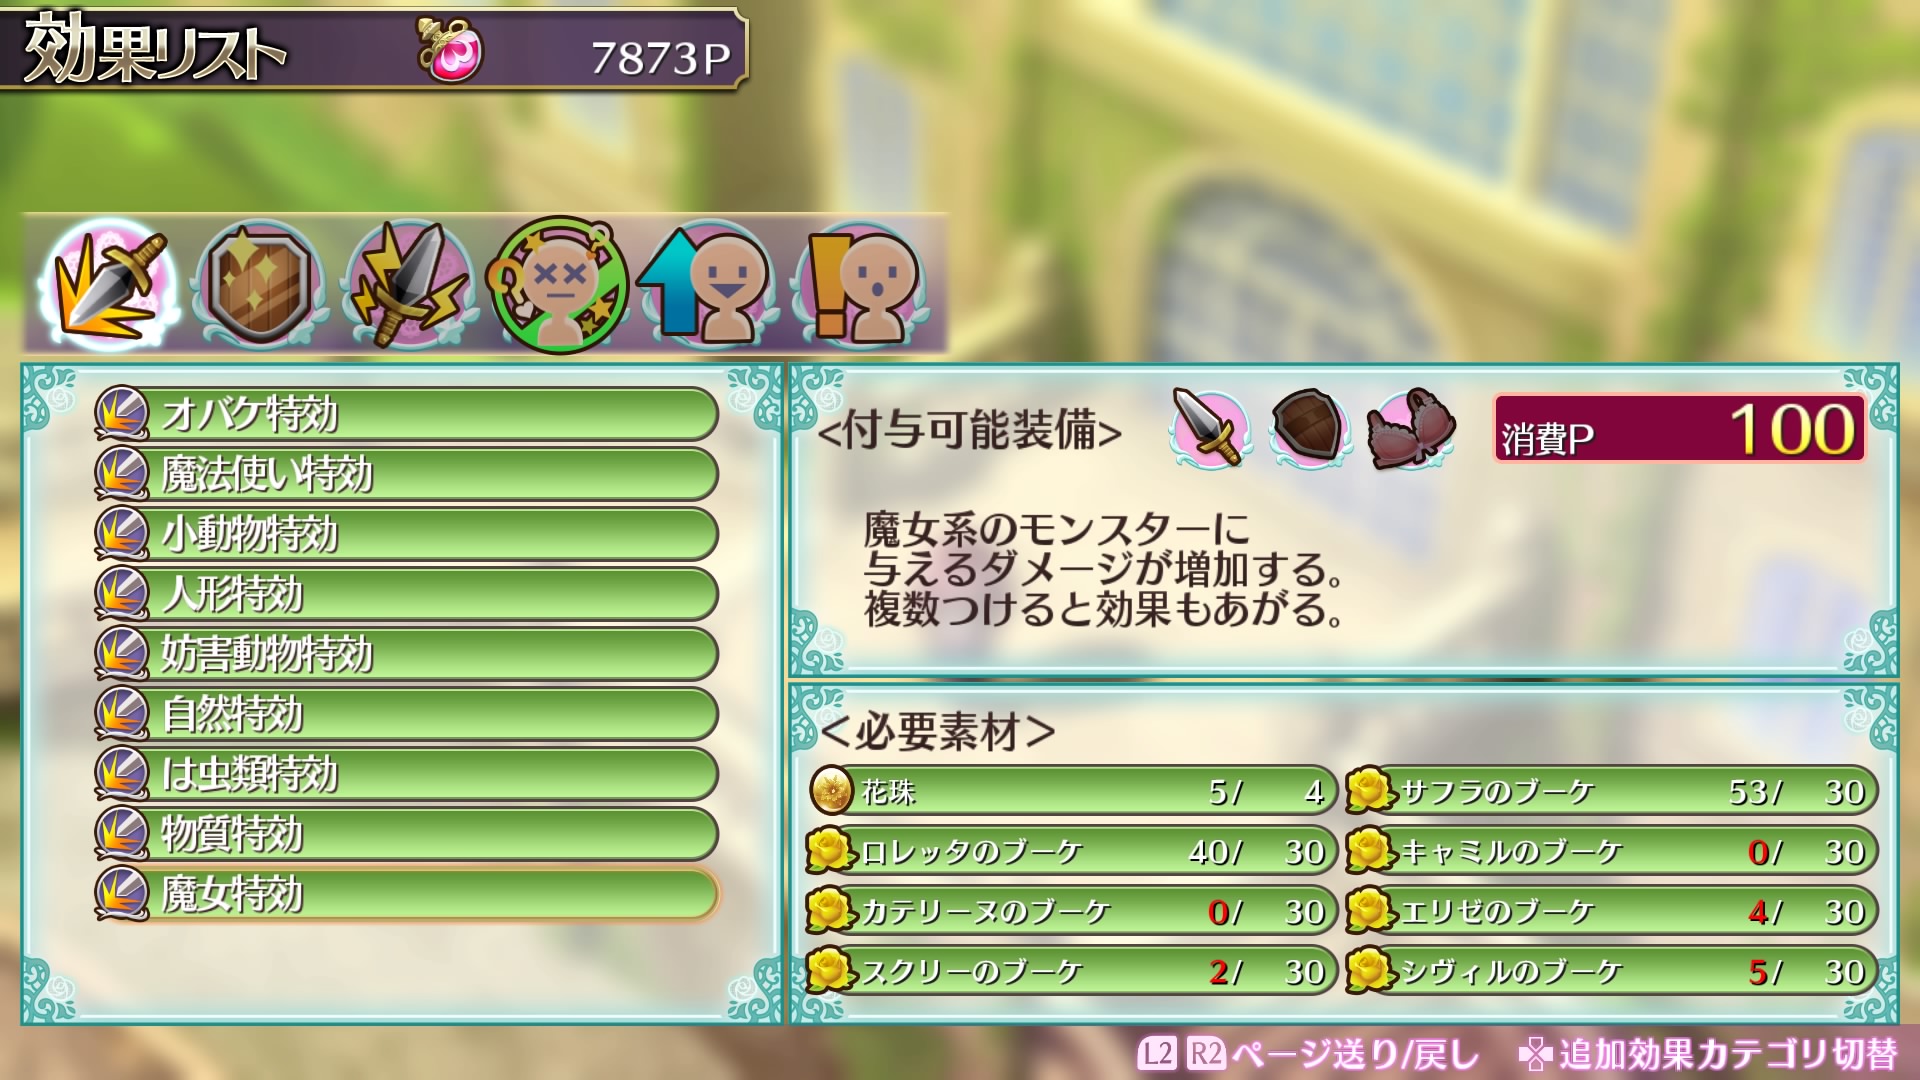Pick the highlighted 魔女特効 entry
1920x1080 pixels.
click(407, 894)
